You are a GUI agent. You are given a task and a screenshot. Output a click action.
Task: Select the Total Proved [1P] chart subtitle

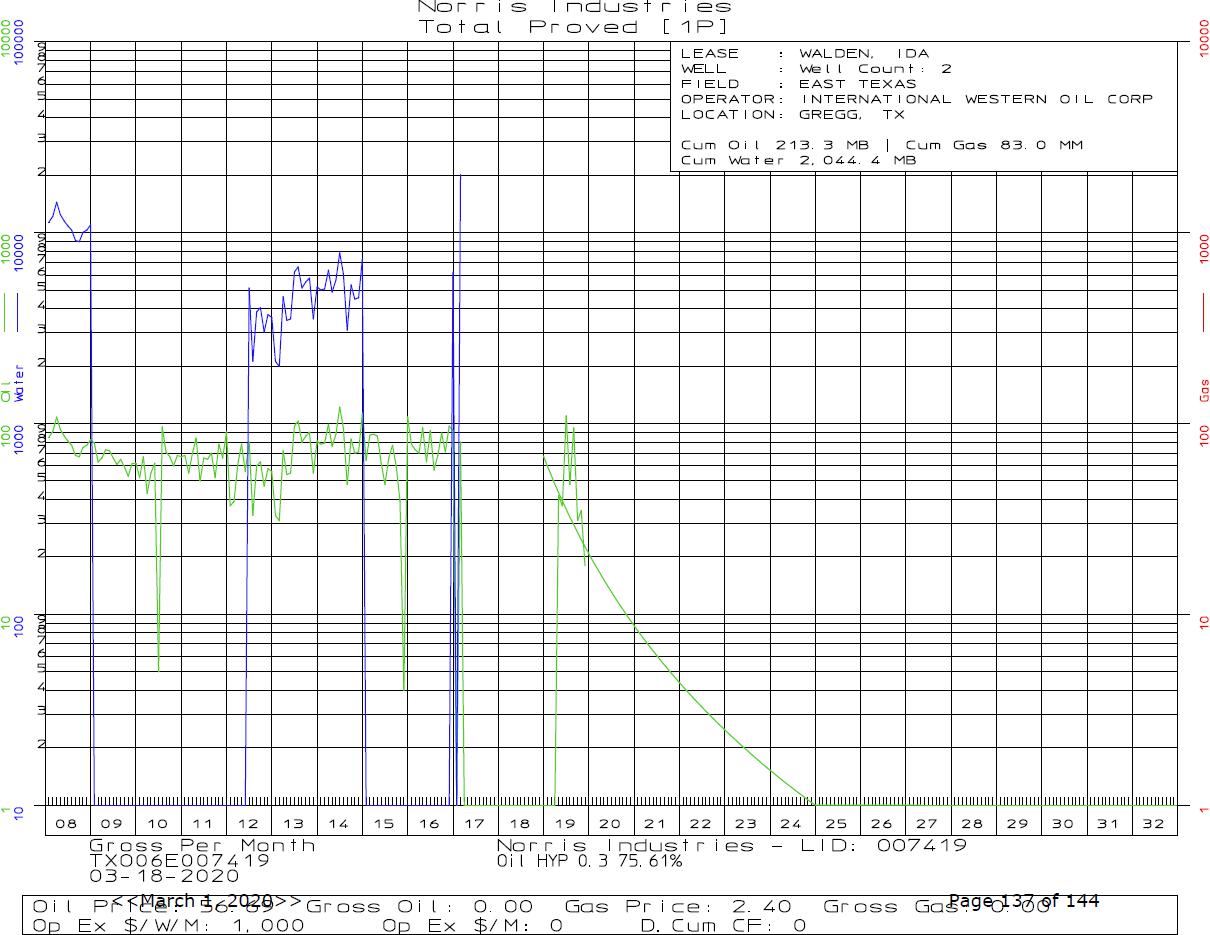574,27
